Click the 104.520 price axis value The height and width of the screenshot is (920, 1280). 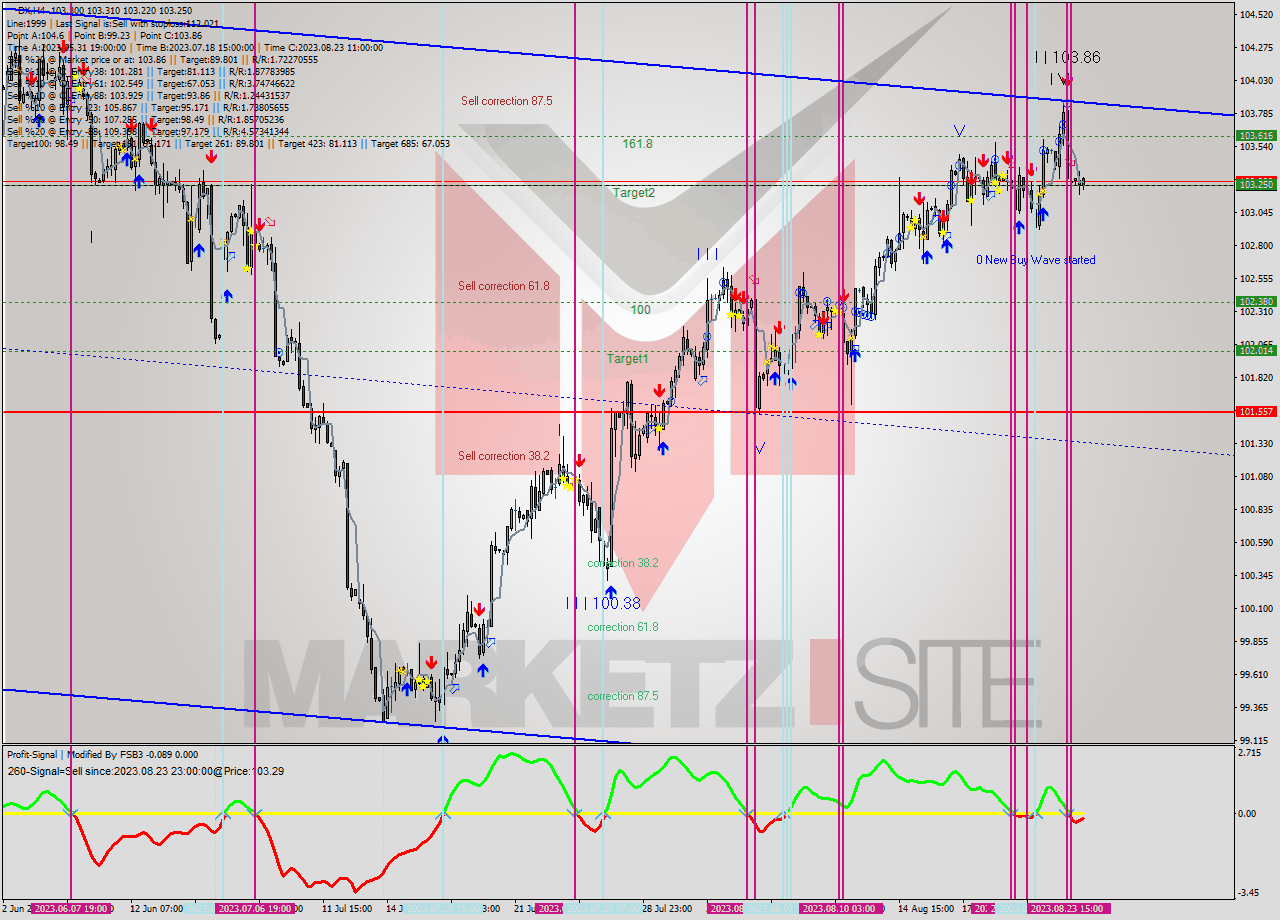(1255, 15)
